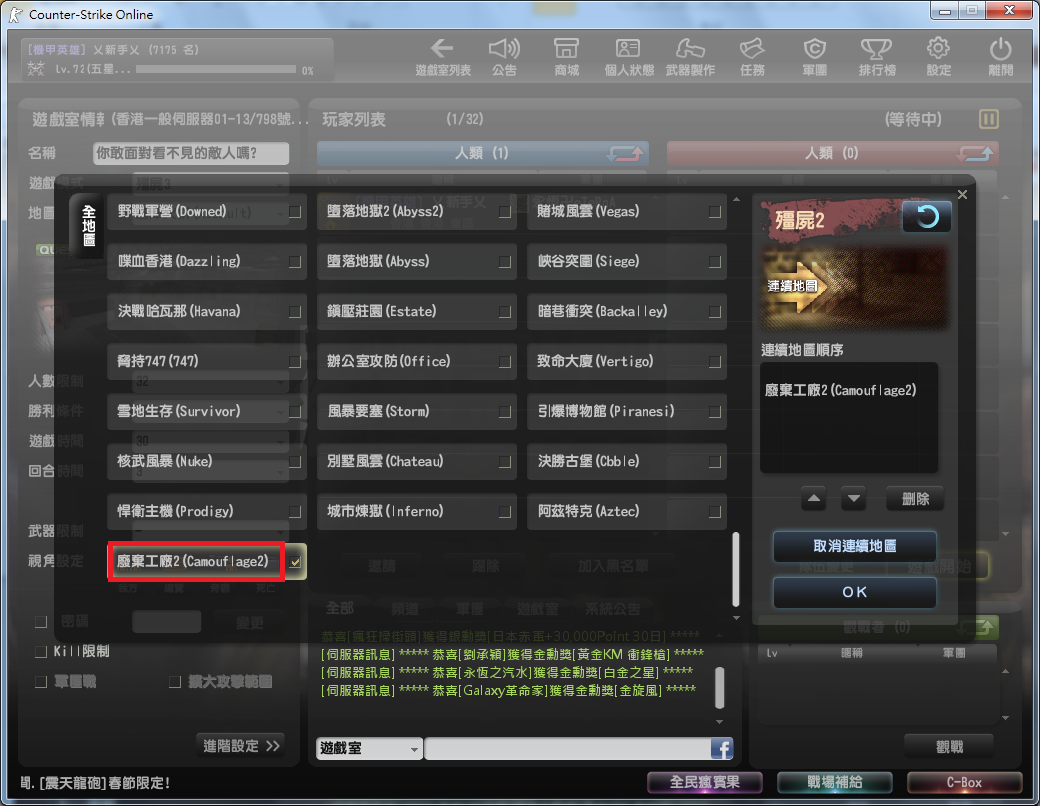Click the 觀戰 spectate button
This screenshot has height=806, width=1040.
point(948,747)
